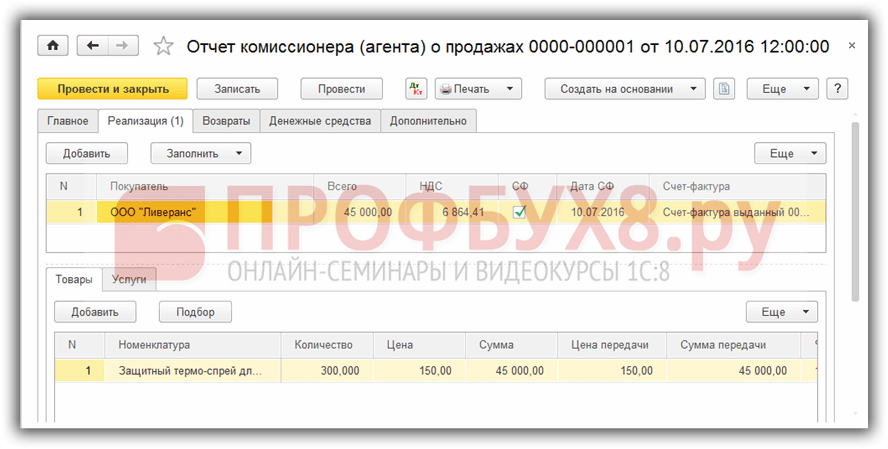Click Провести и закрыть button
Screen dimensions: 888x449
113,89
